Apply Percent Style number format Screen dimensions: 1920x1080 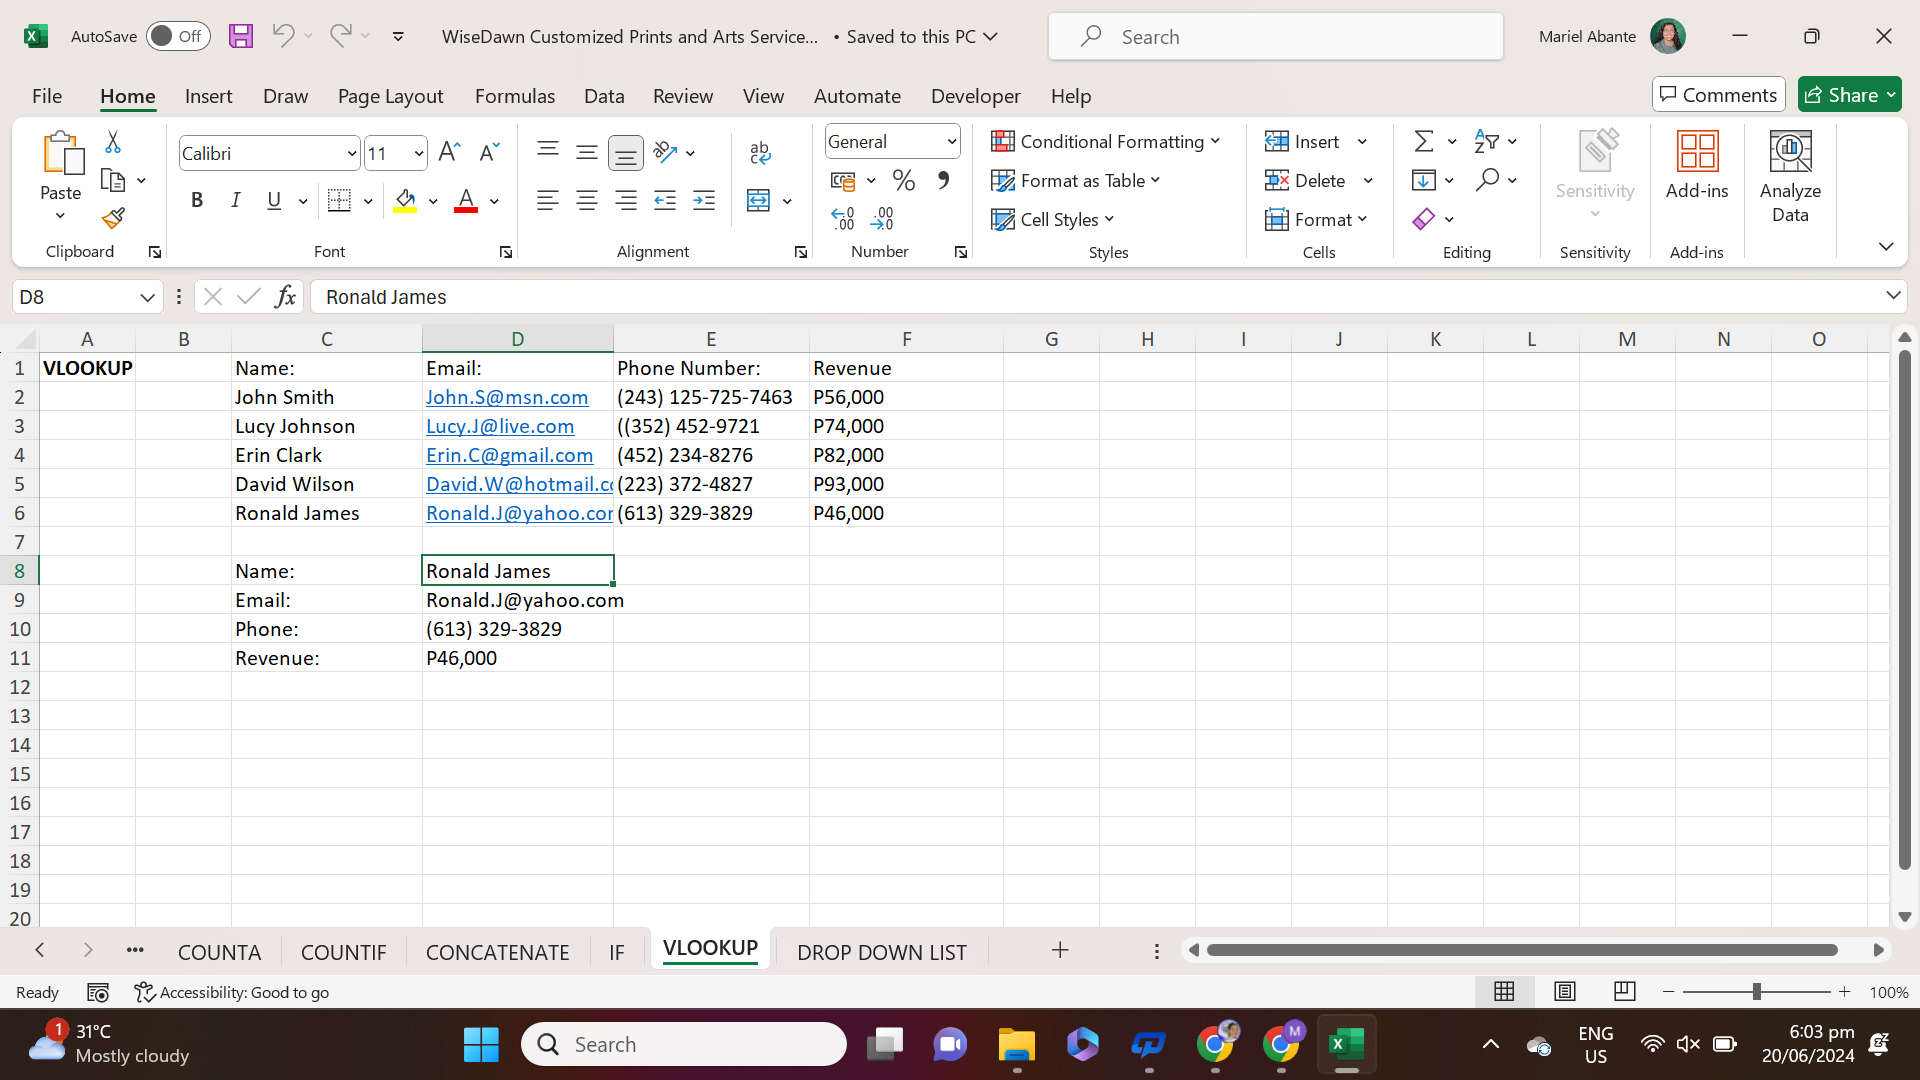point(903,181)
